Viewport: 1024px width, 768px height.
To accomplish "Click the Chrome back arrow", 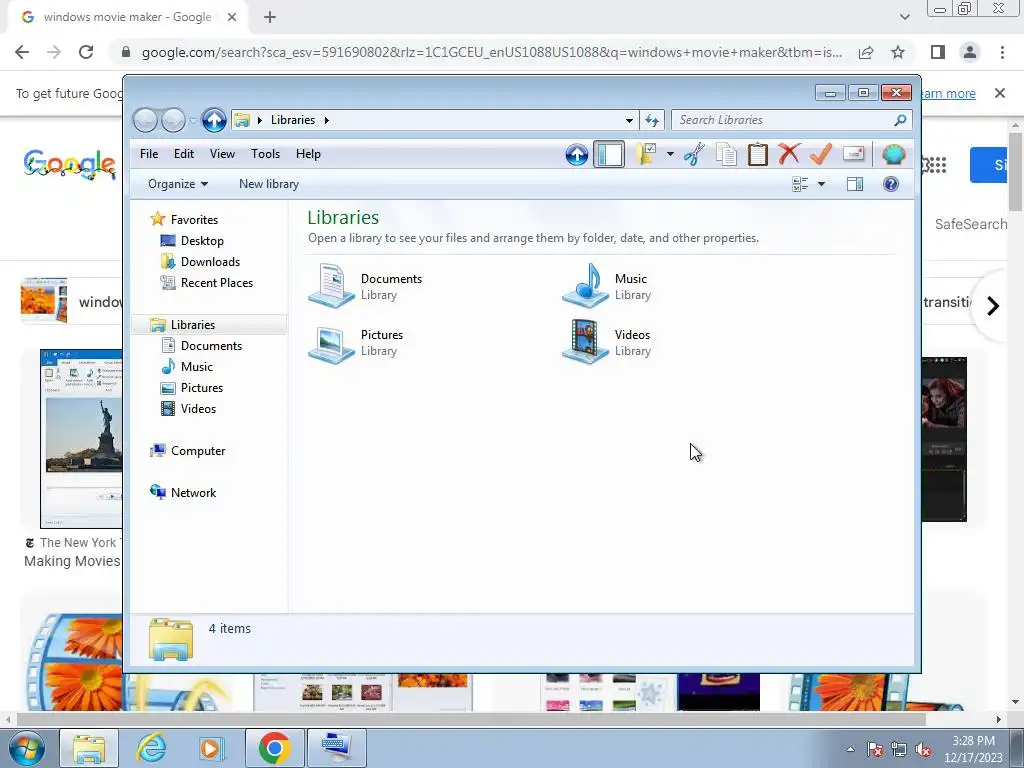I will 22,52.
